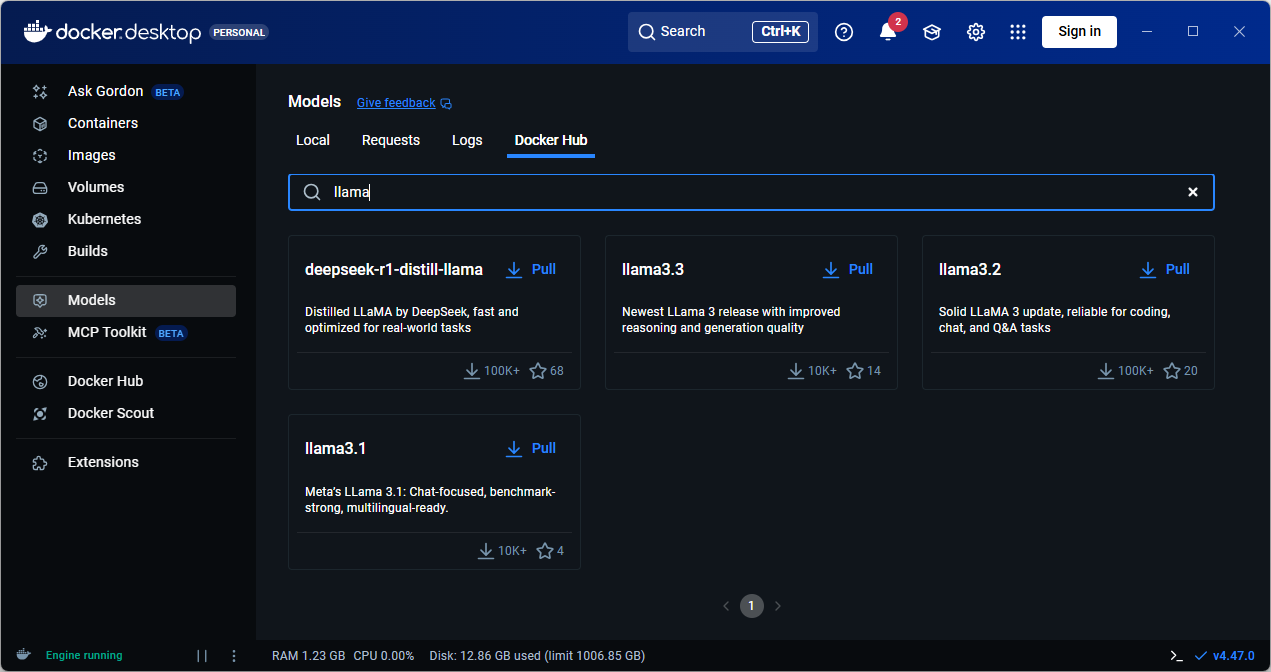Open the Learning center graduation cap icon
1271x672 pixels.
point(932,32)
